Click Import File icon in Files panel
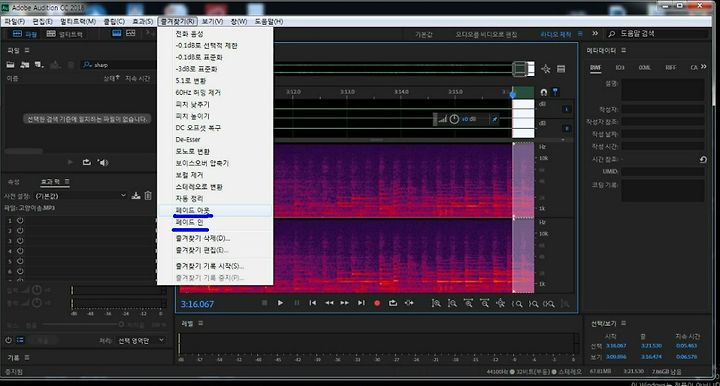Screen dimensions: 720x386 (25, 65)
